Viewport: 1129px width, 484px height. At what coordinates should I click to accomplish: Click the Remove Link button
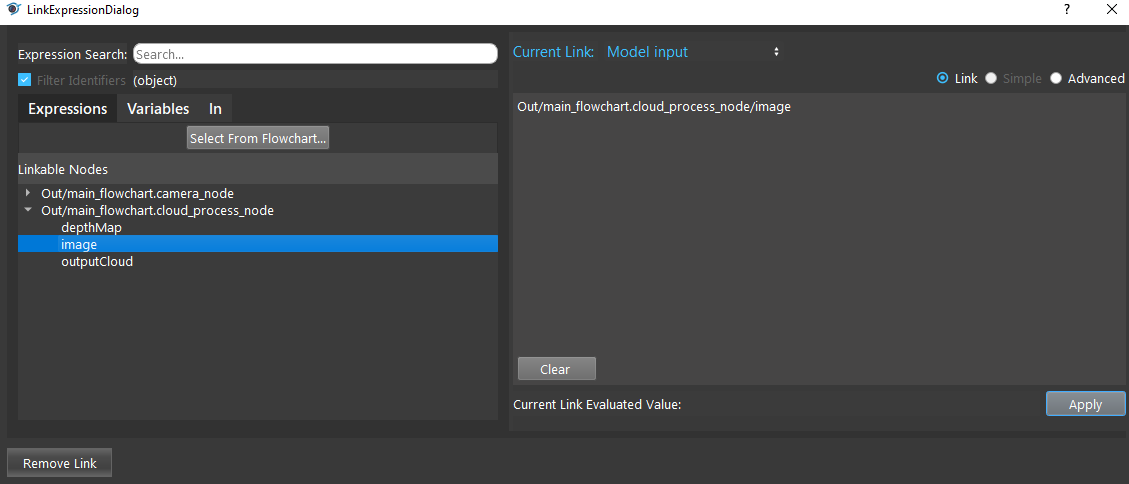click(x=59, y=463)
